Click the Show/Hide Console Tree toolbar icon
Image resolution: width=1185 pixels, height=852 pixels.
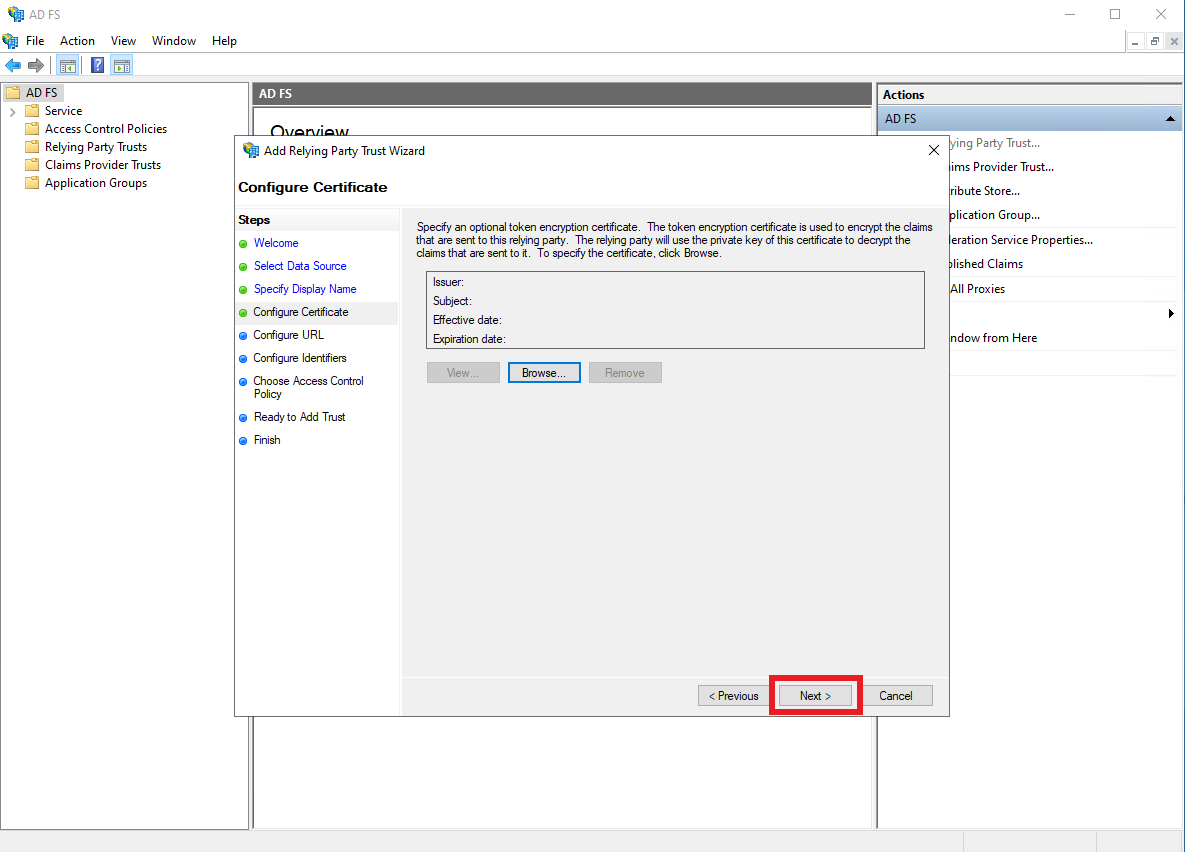tap(67, 64)
